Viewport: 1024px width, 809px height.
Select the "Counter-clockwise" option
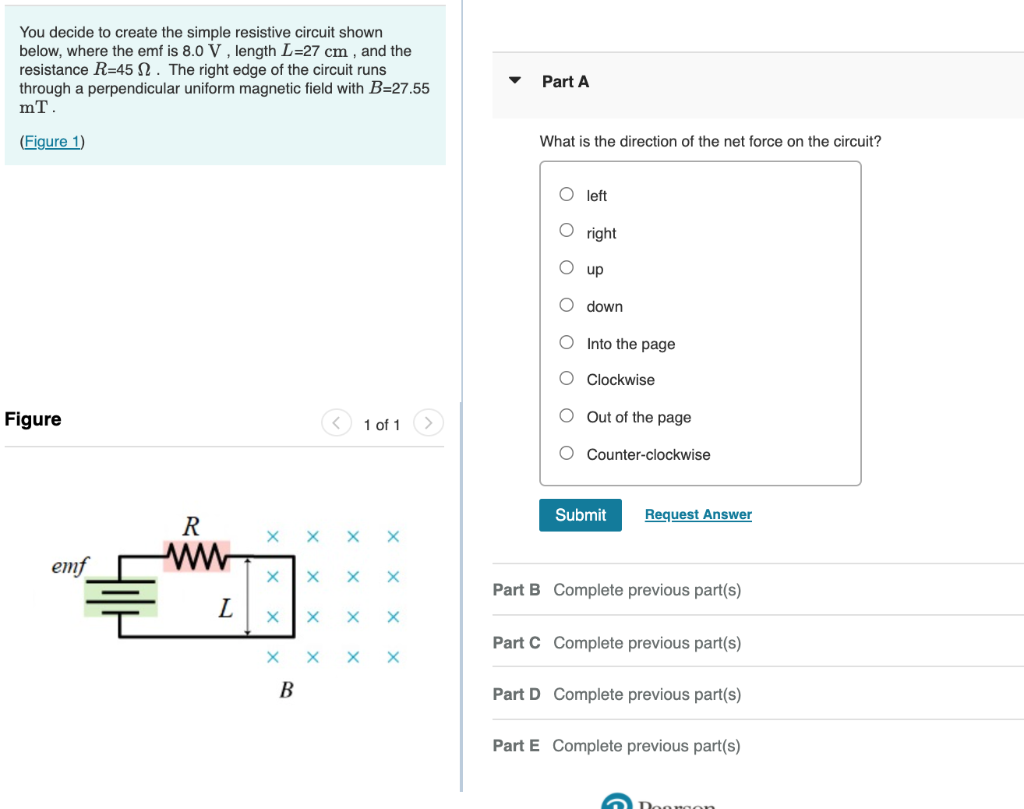point(566,453)
